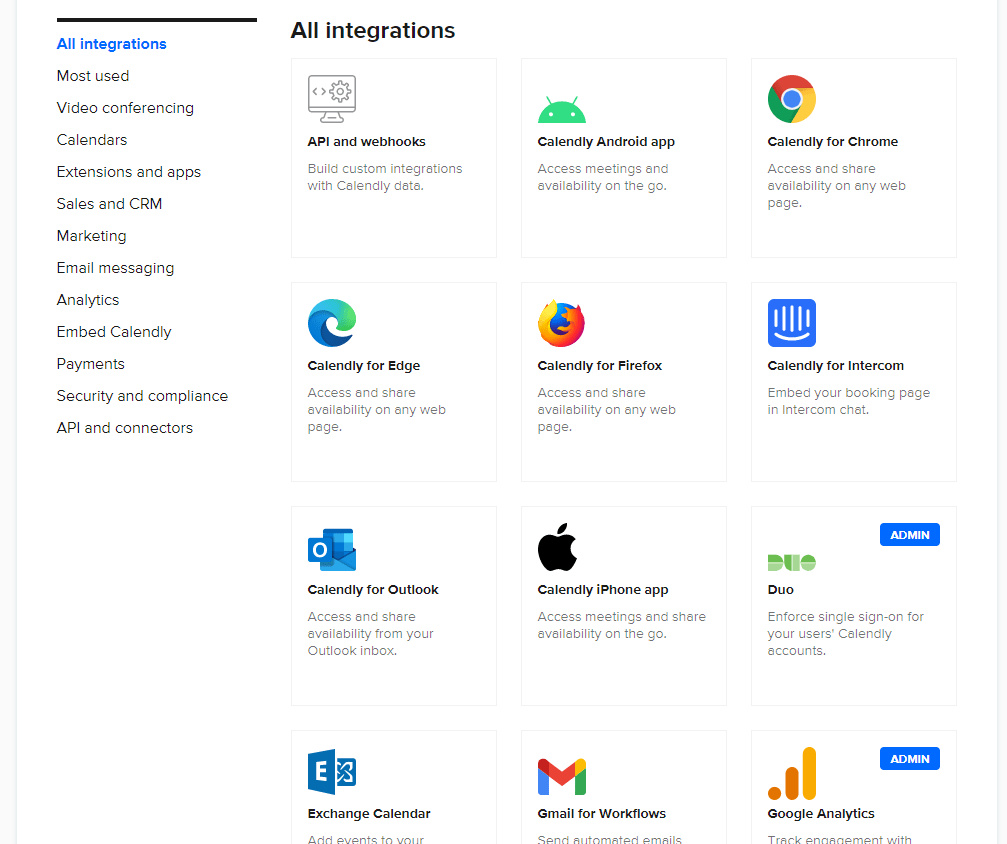Open the API and webhooks title
This screenshot has height=844, width=1007.
pos(366,141)
